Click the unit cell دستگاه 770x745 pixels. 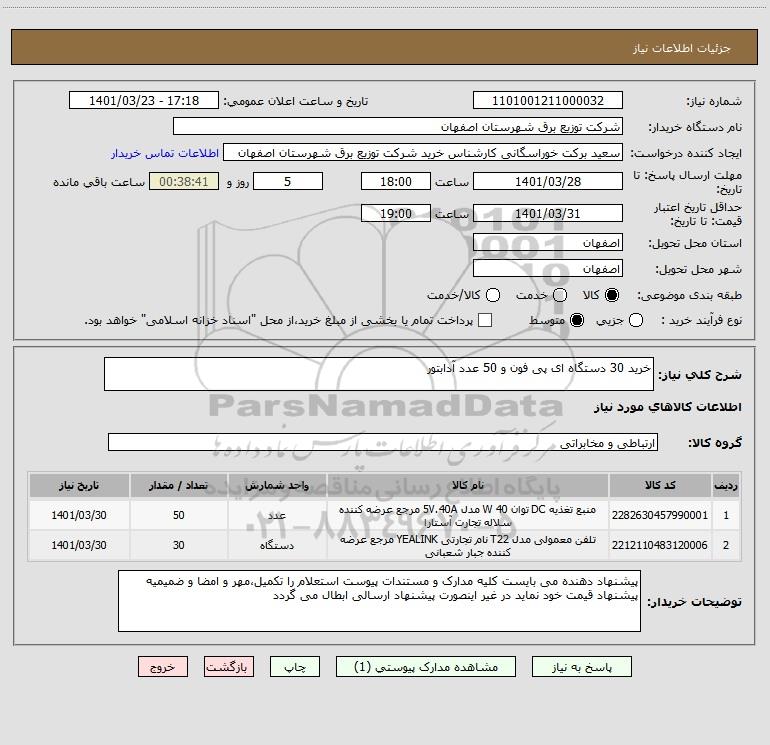pos(277,545)
